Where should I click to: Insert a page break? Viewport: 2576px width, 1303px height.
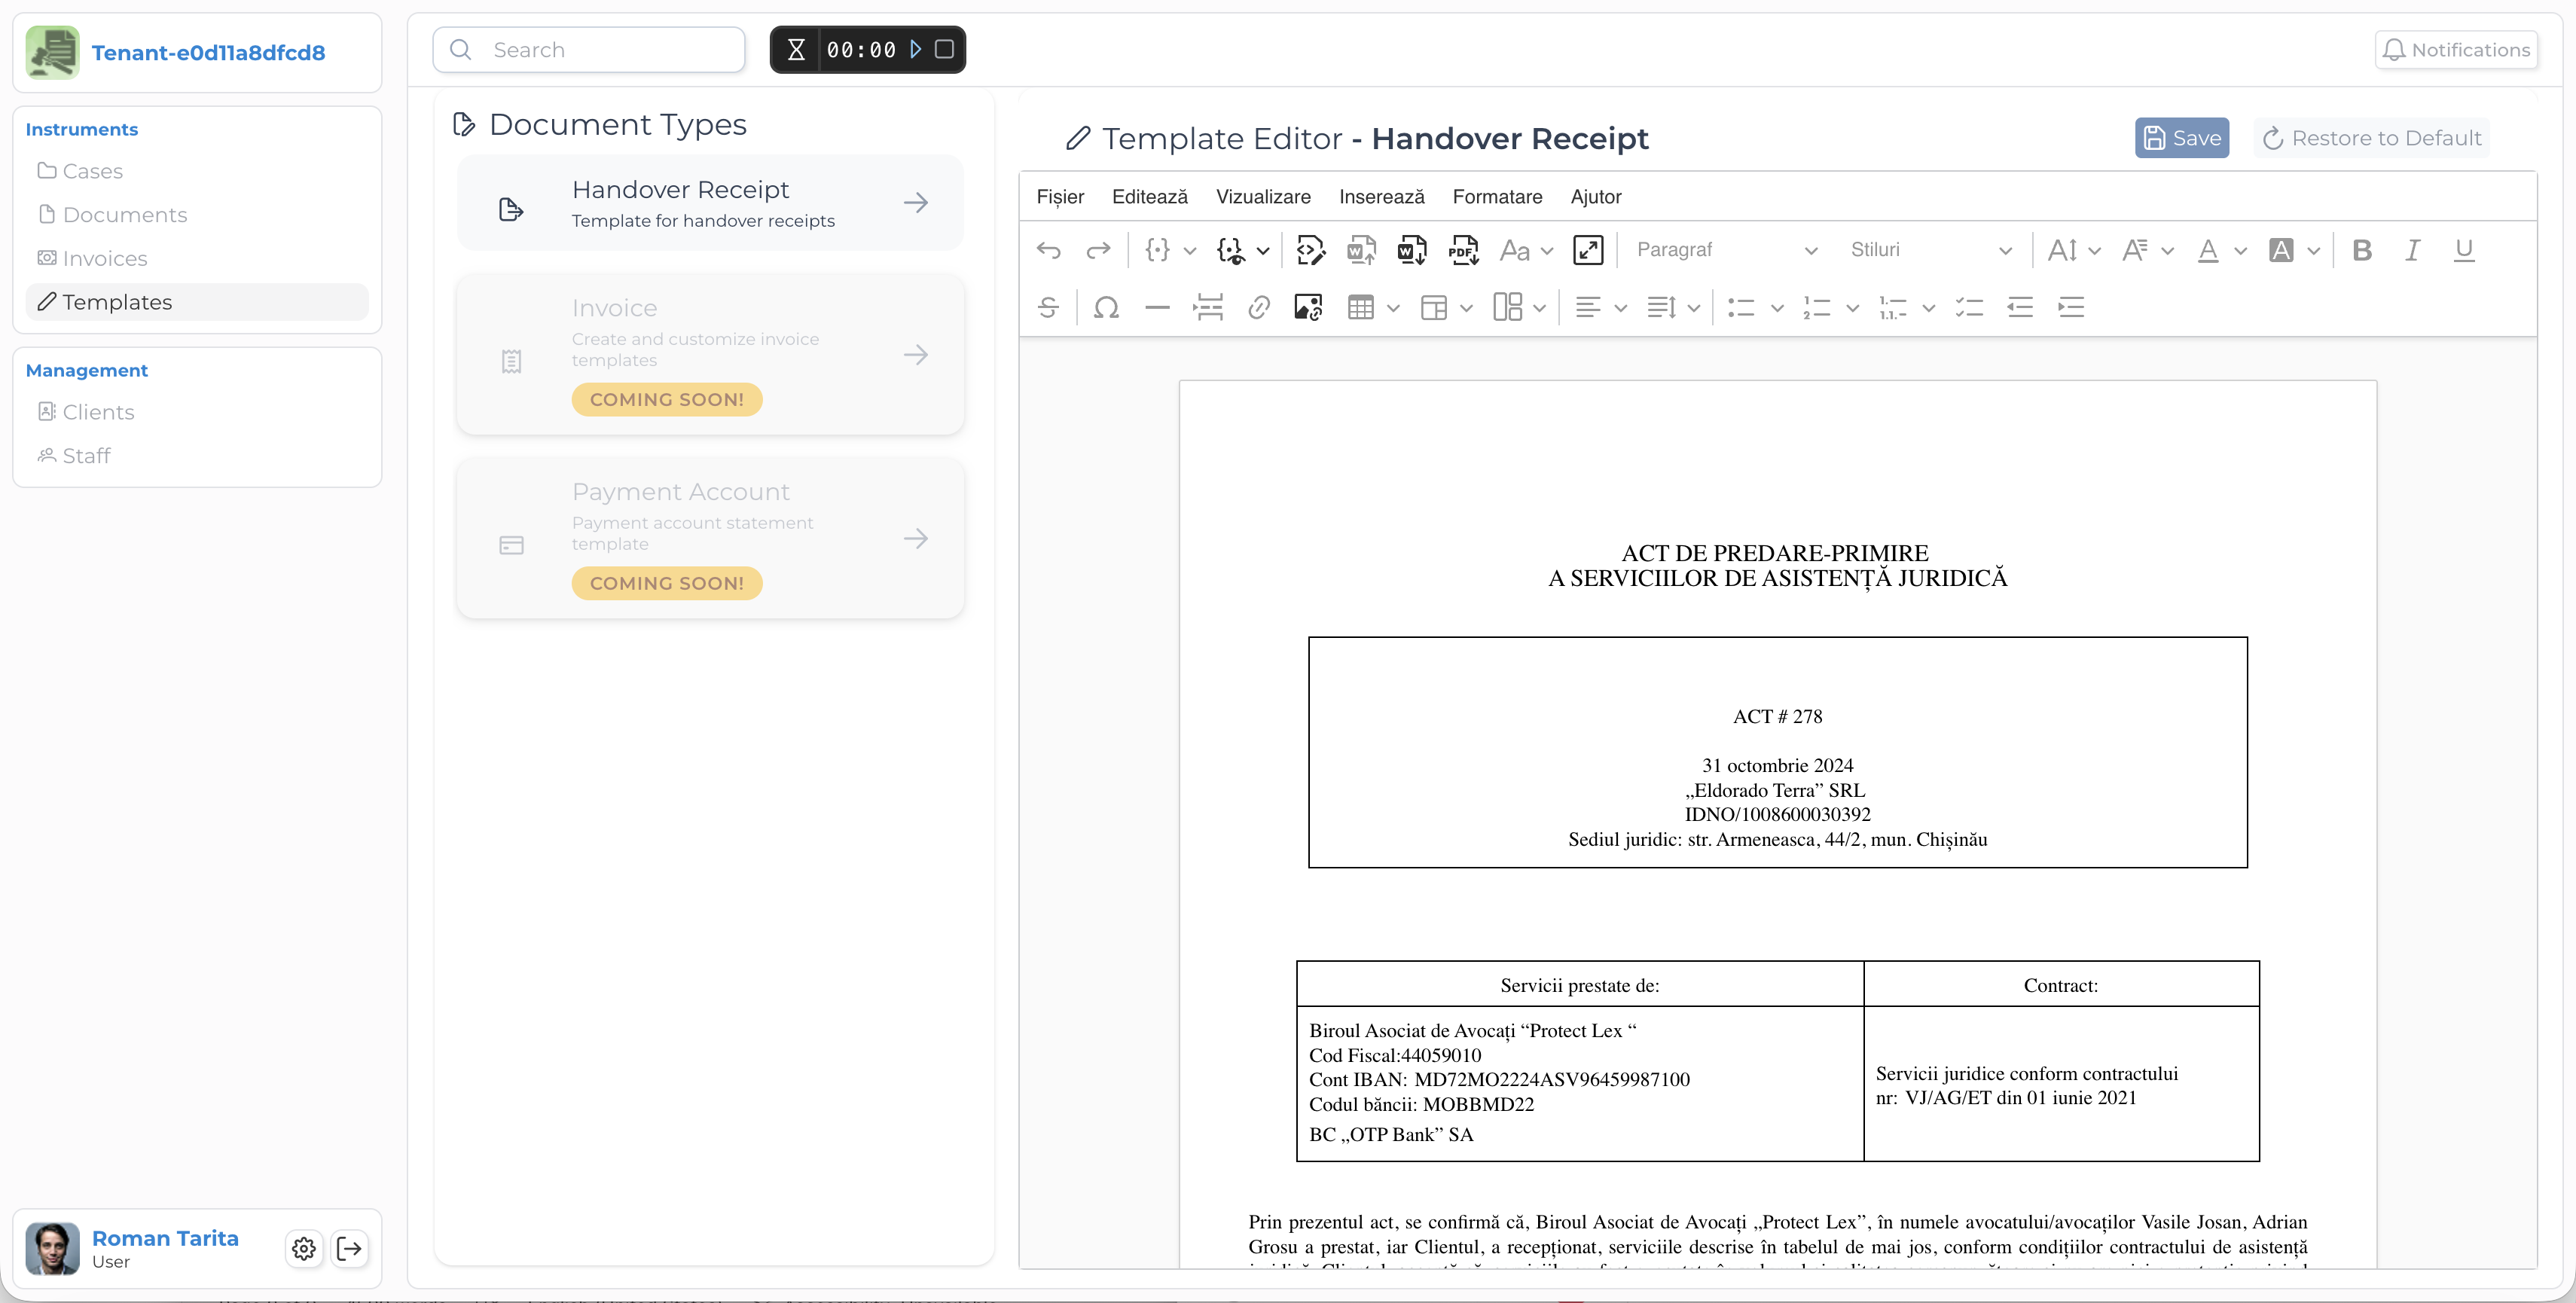[x=1208, y=308]
